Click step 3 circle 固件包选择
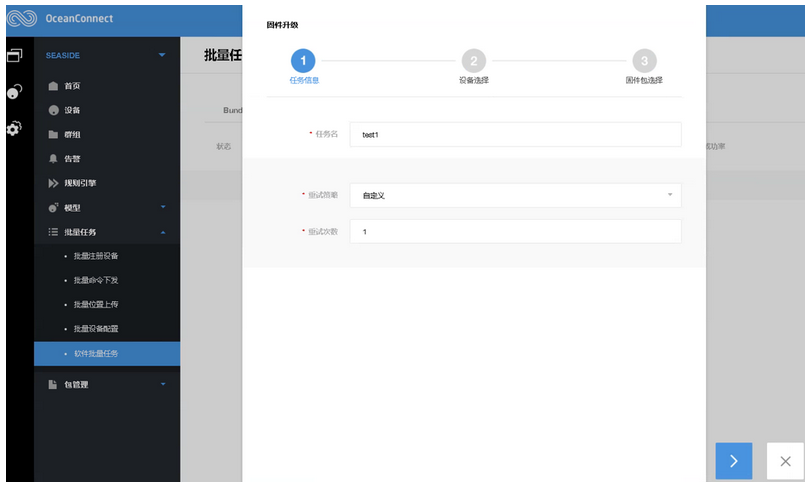This screenshot has width=805, height=486. [x=644, y=61]
